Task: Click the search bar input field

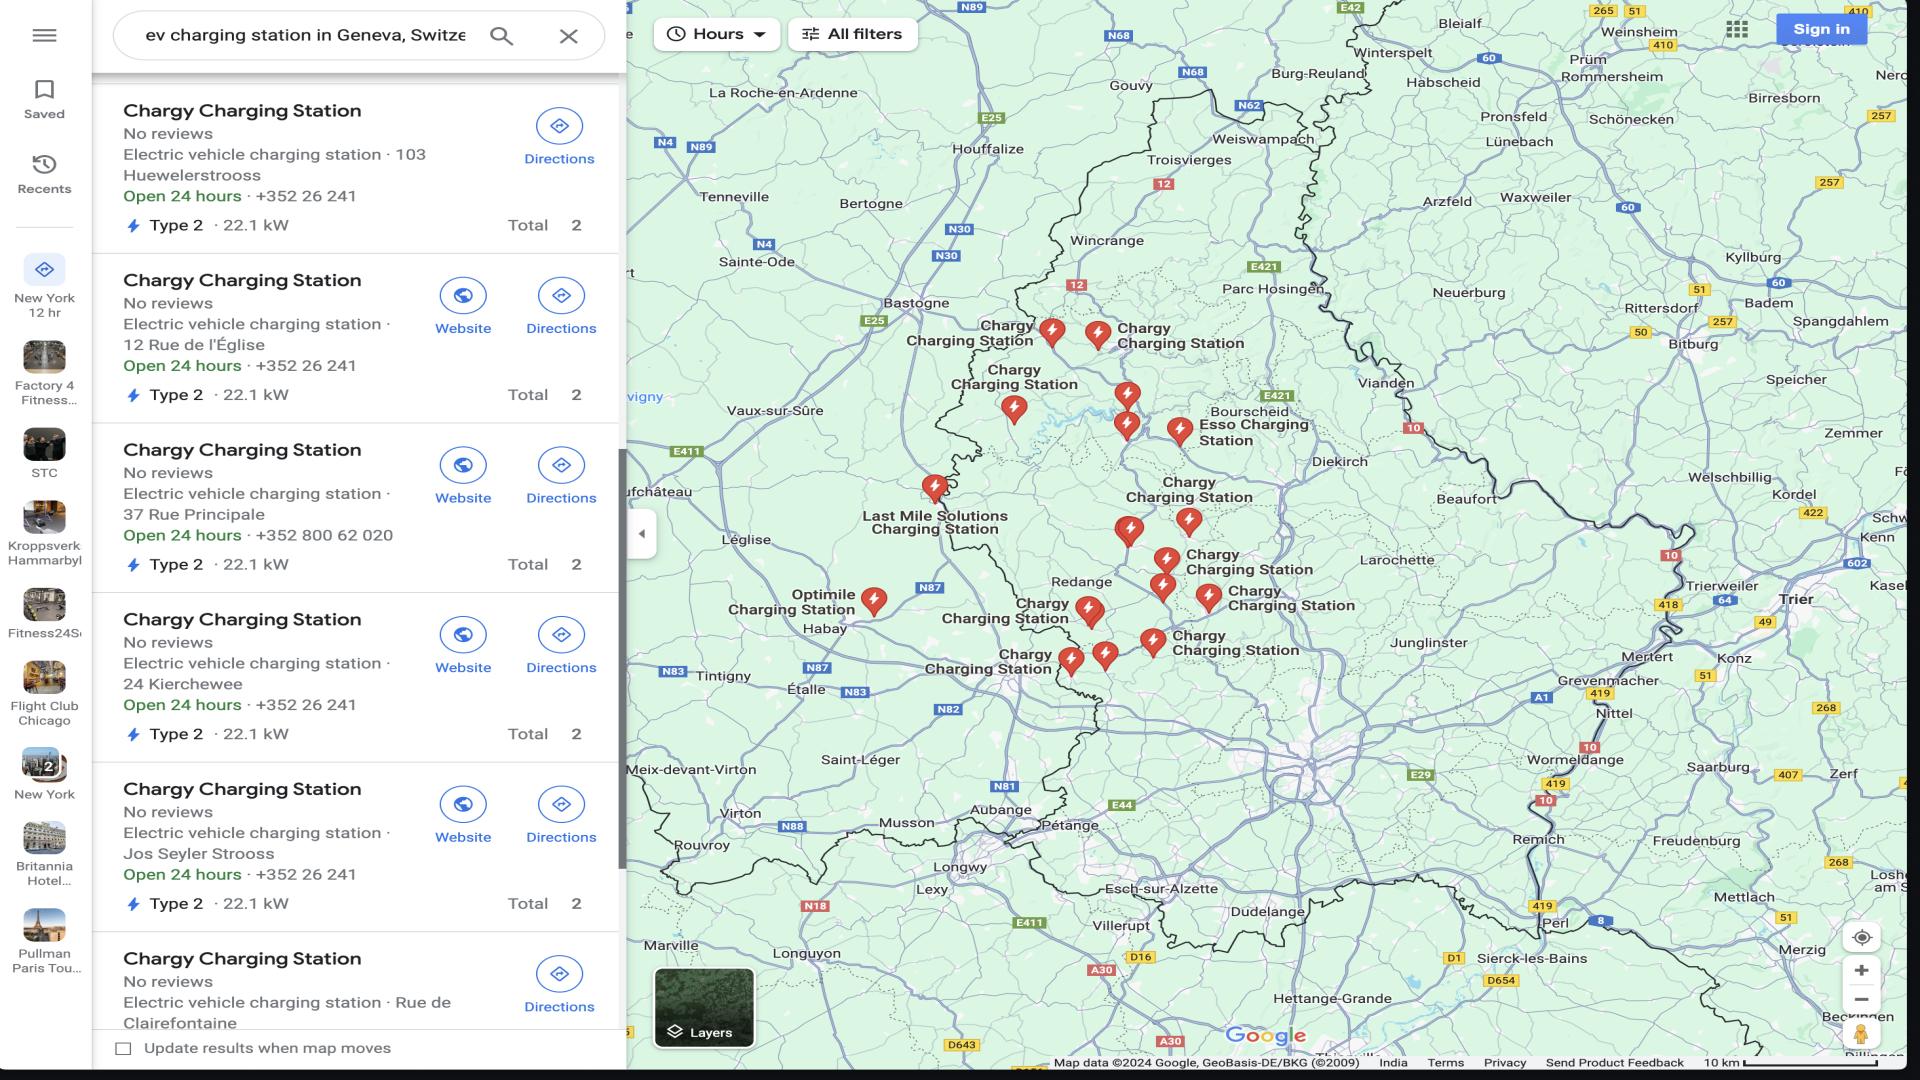Action: coord(306,36)
